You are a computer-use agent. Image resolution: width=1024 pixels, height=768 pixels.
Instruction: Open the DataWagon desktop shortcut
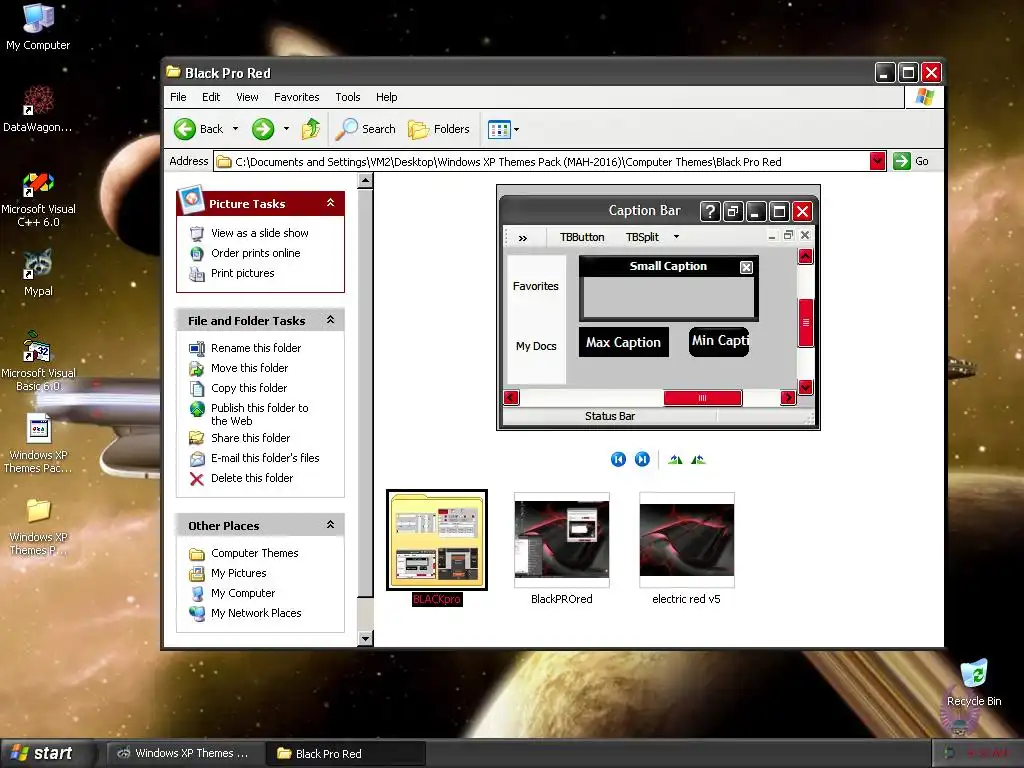(x=38, y=108)
